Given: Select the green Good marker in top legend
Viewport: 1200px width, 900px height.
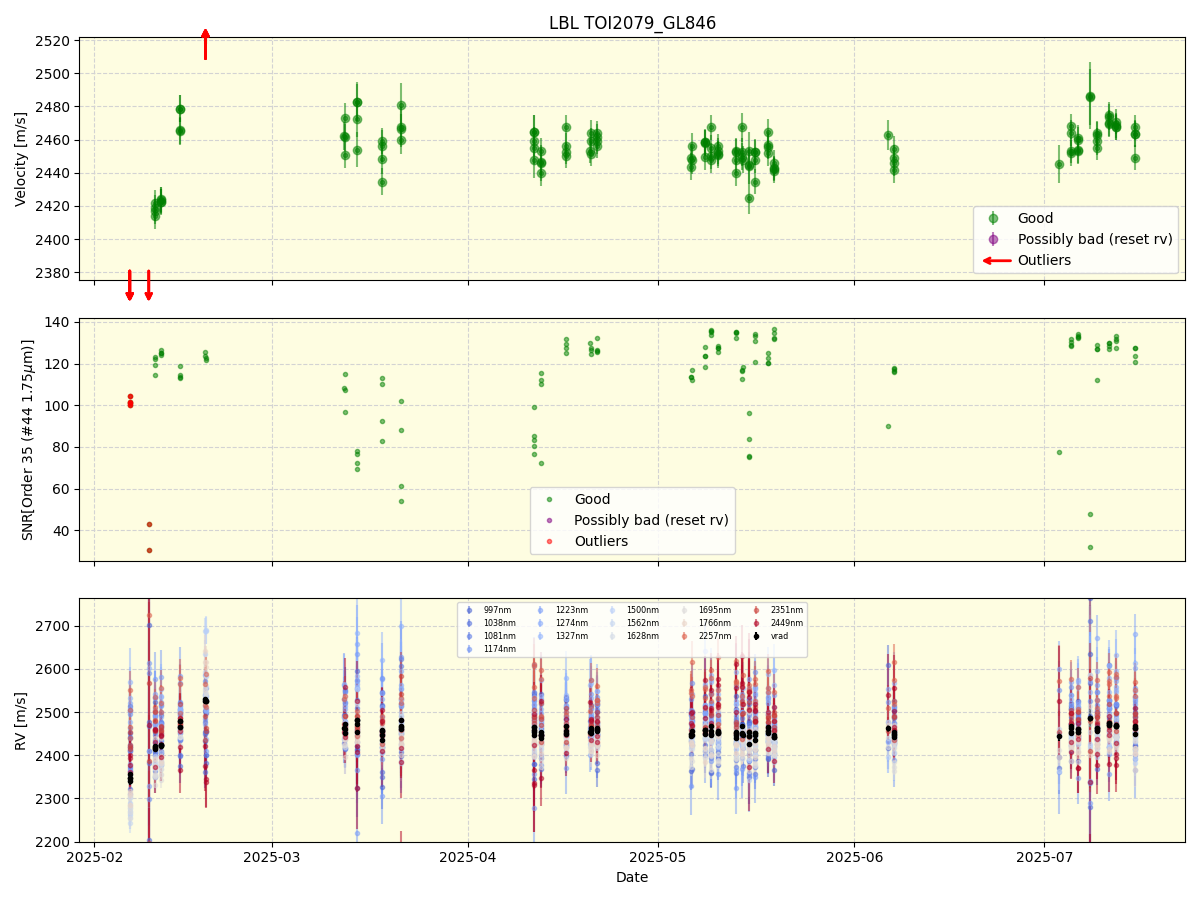Looking at the screenshot, I should click(993, 218).
